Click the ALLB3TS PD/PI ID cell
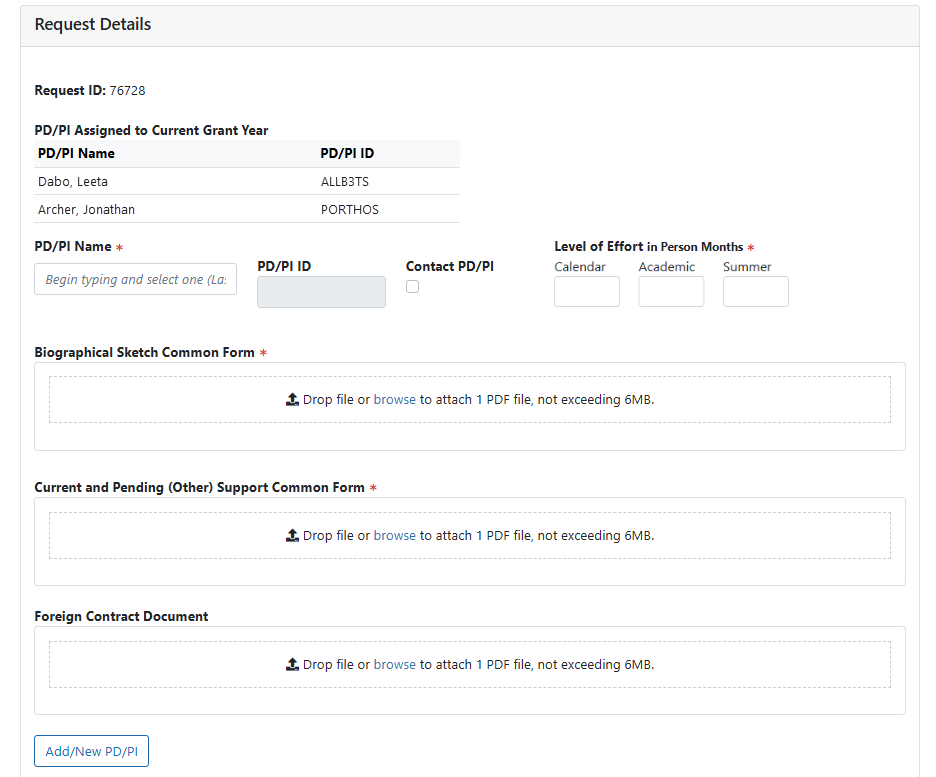The height and width of the screenshot is (777, 936). coord(345,182)
